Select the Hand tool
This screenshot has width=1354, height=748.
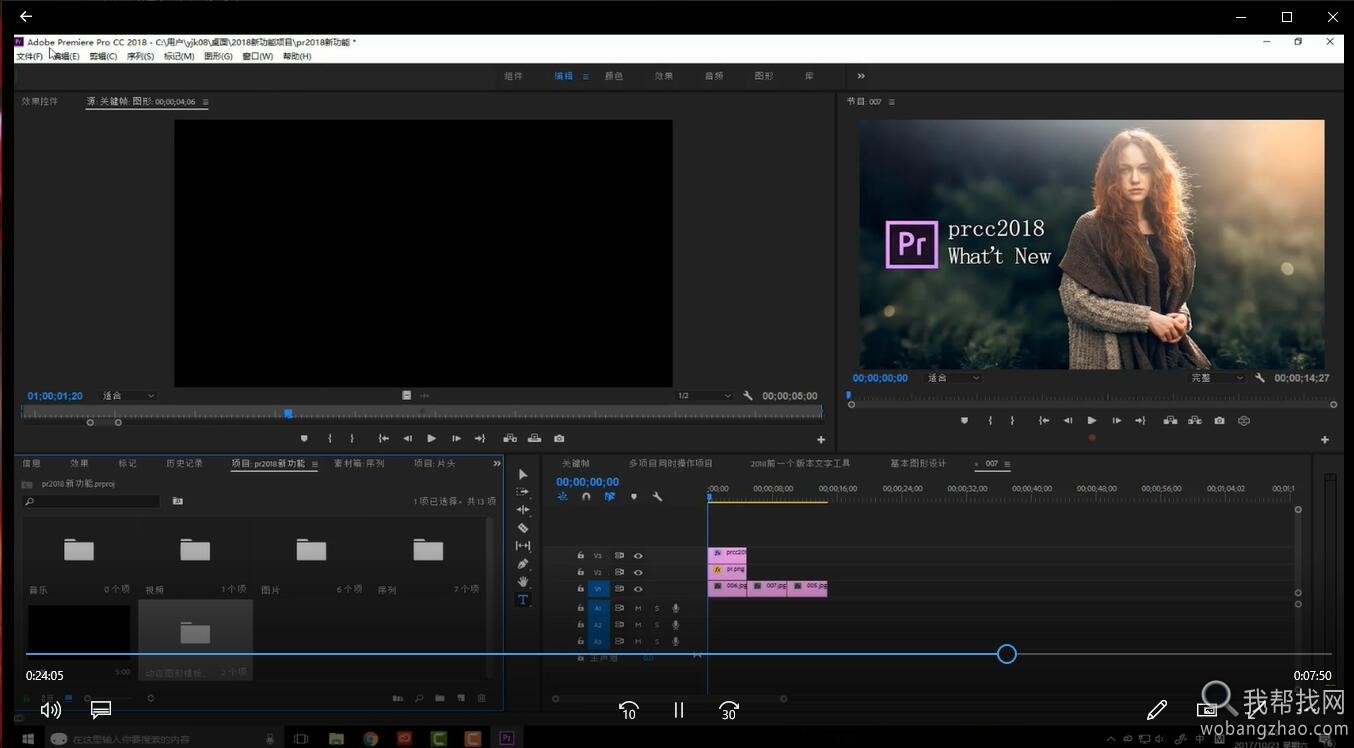point(522,582)
